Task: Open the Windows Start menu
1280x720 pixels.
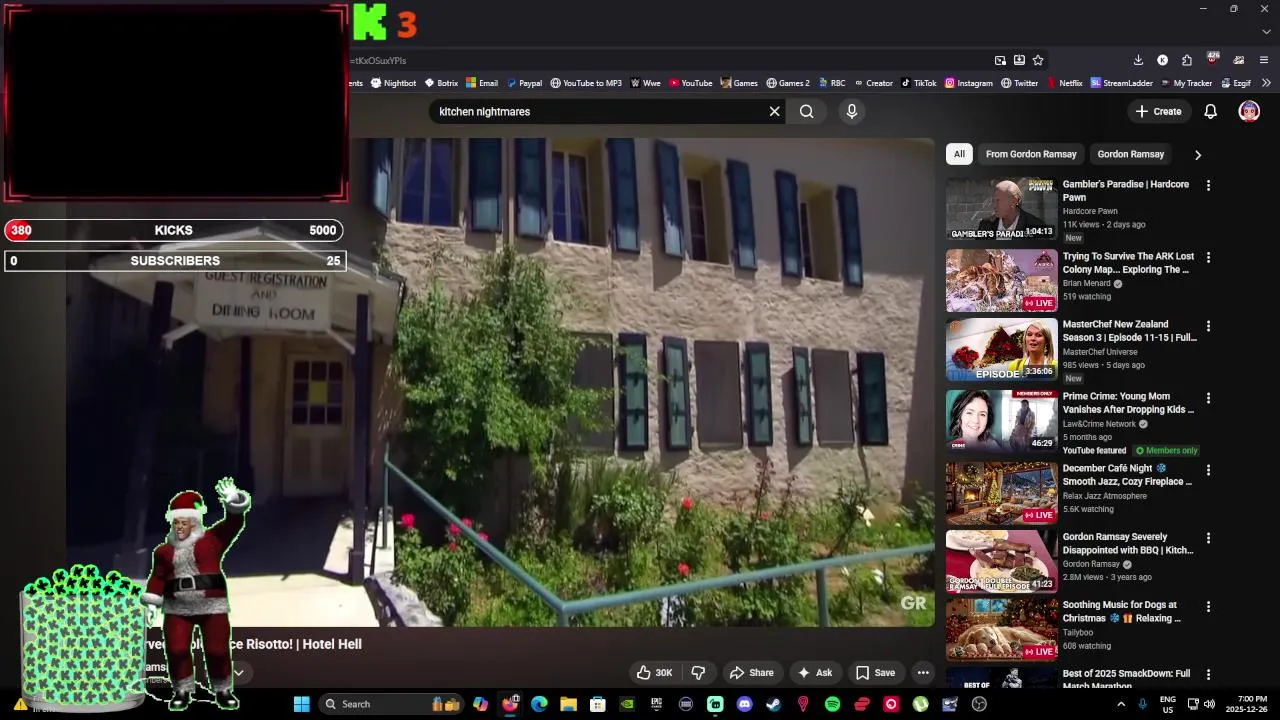Action: point(301,704)
